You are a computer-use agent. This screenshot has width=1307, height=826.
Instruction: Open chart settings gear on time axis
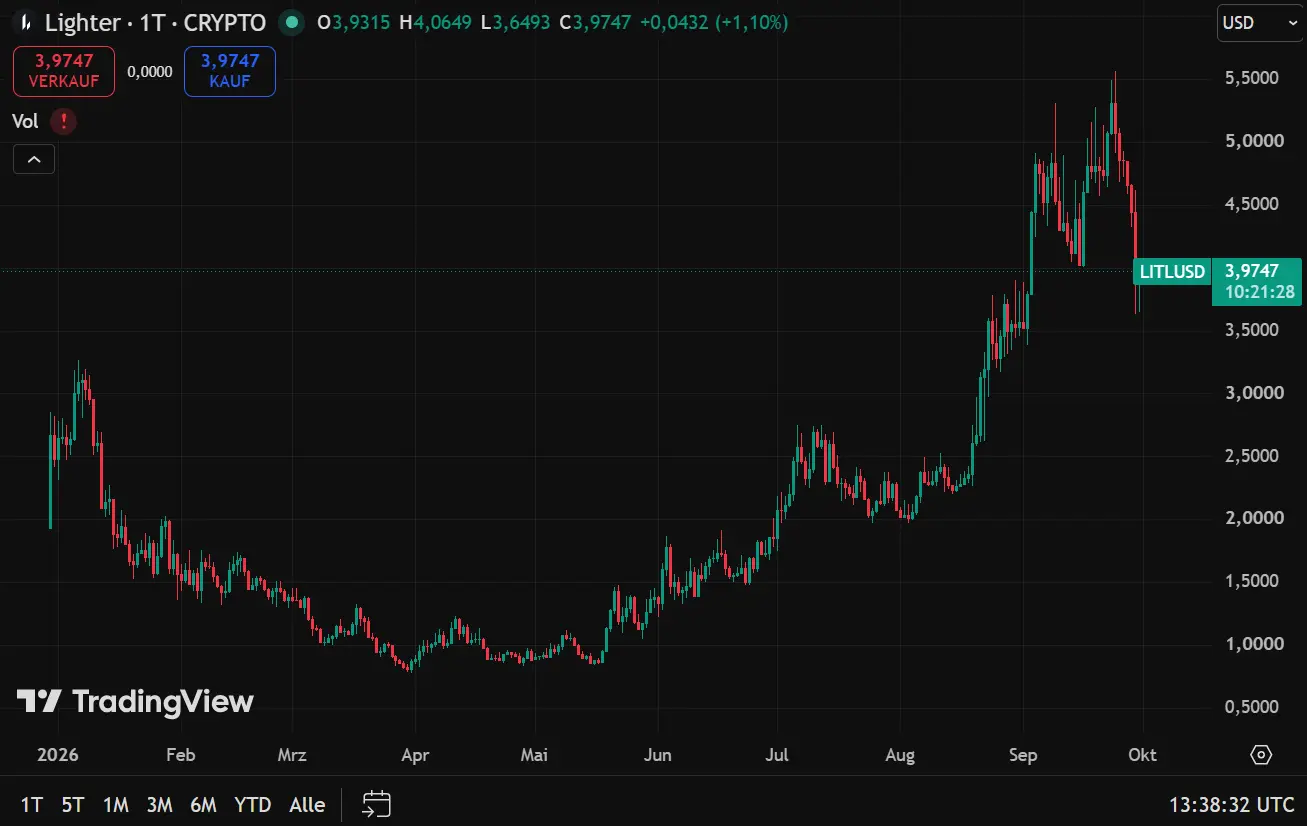(1261, 754)
